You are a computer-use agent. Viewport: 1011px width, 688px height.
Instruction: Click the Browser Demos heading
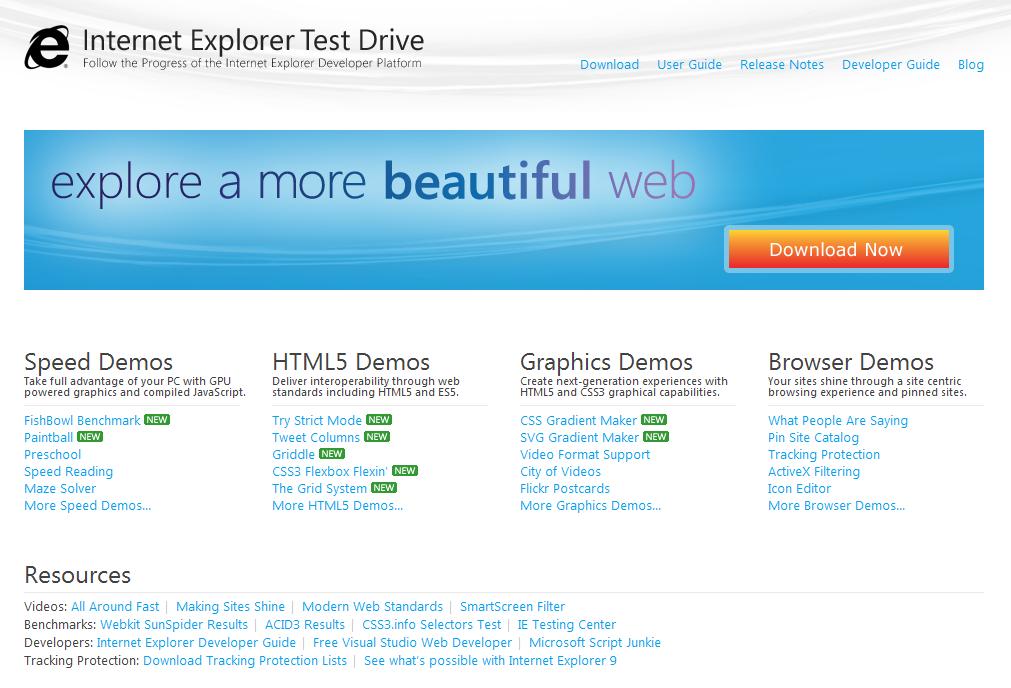[x=851, y=362]
